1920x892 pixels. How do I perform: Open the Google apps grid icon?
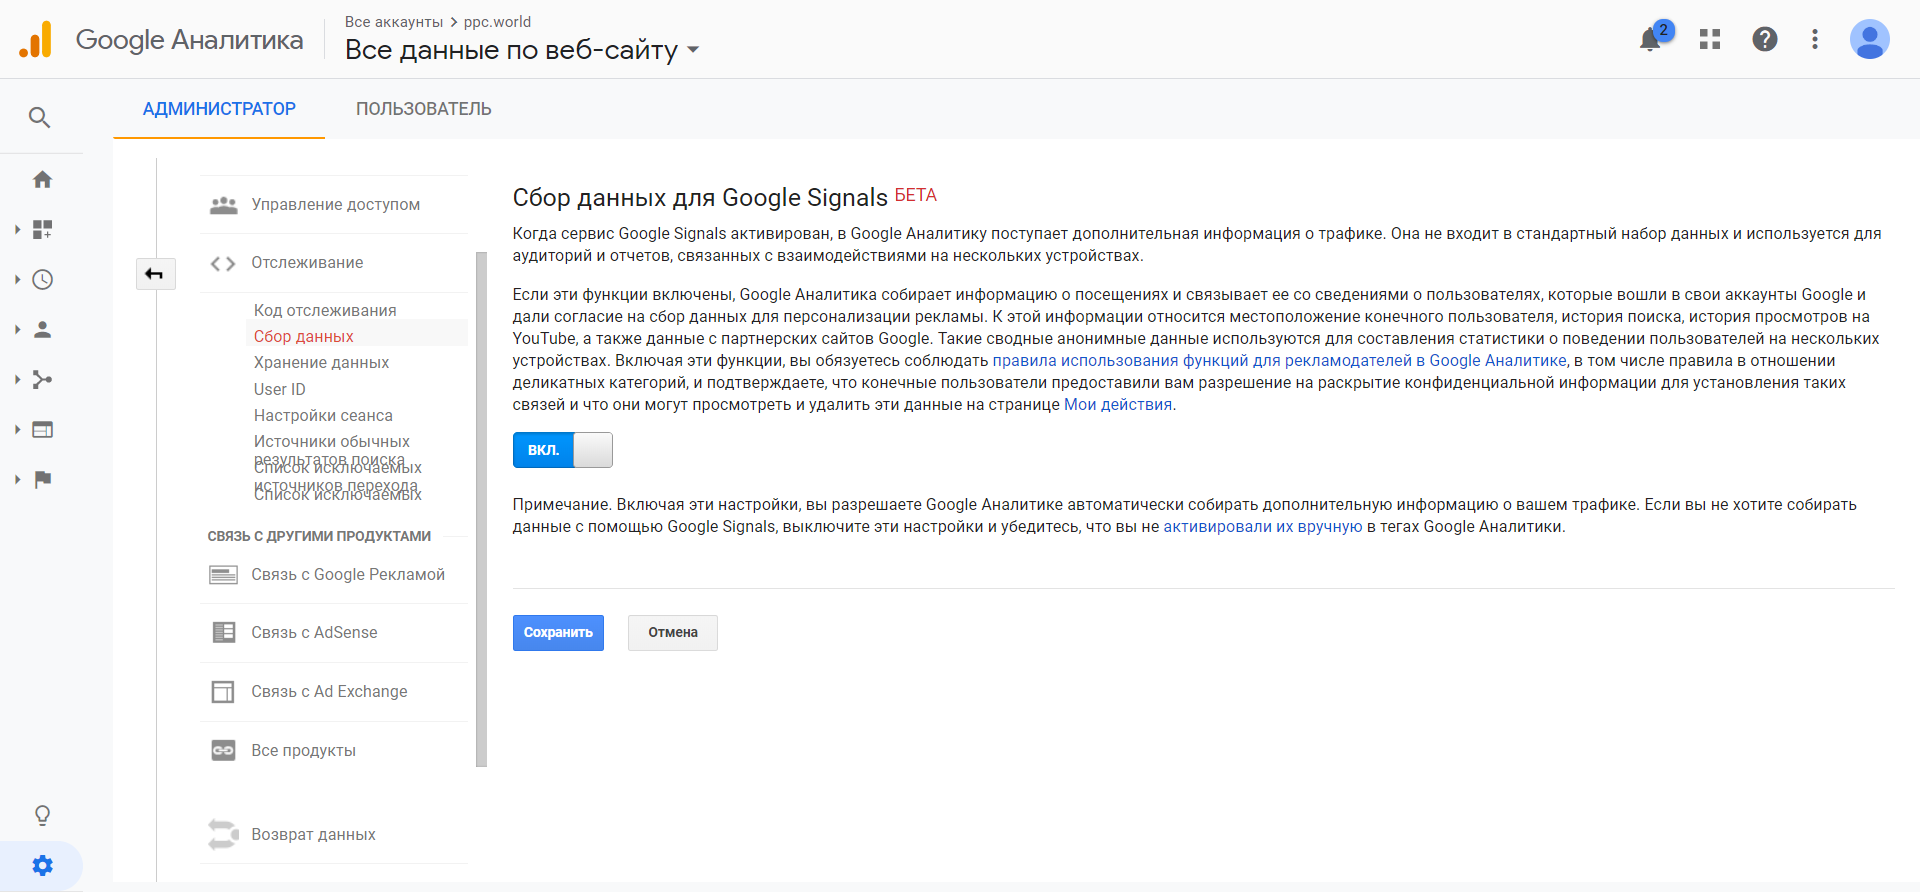(1710, 40)
